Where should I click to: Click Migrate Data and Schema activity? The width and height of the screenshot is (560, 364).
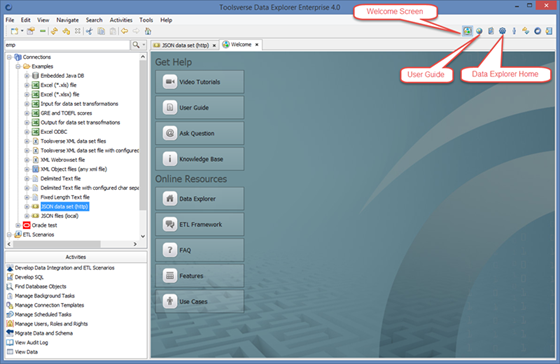[x=44, y=333]
